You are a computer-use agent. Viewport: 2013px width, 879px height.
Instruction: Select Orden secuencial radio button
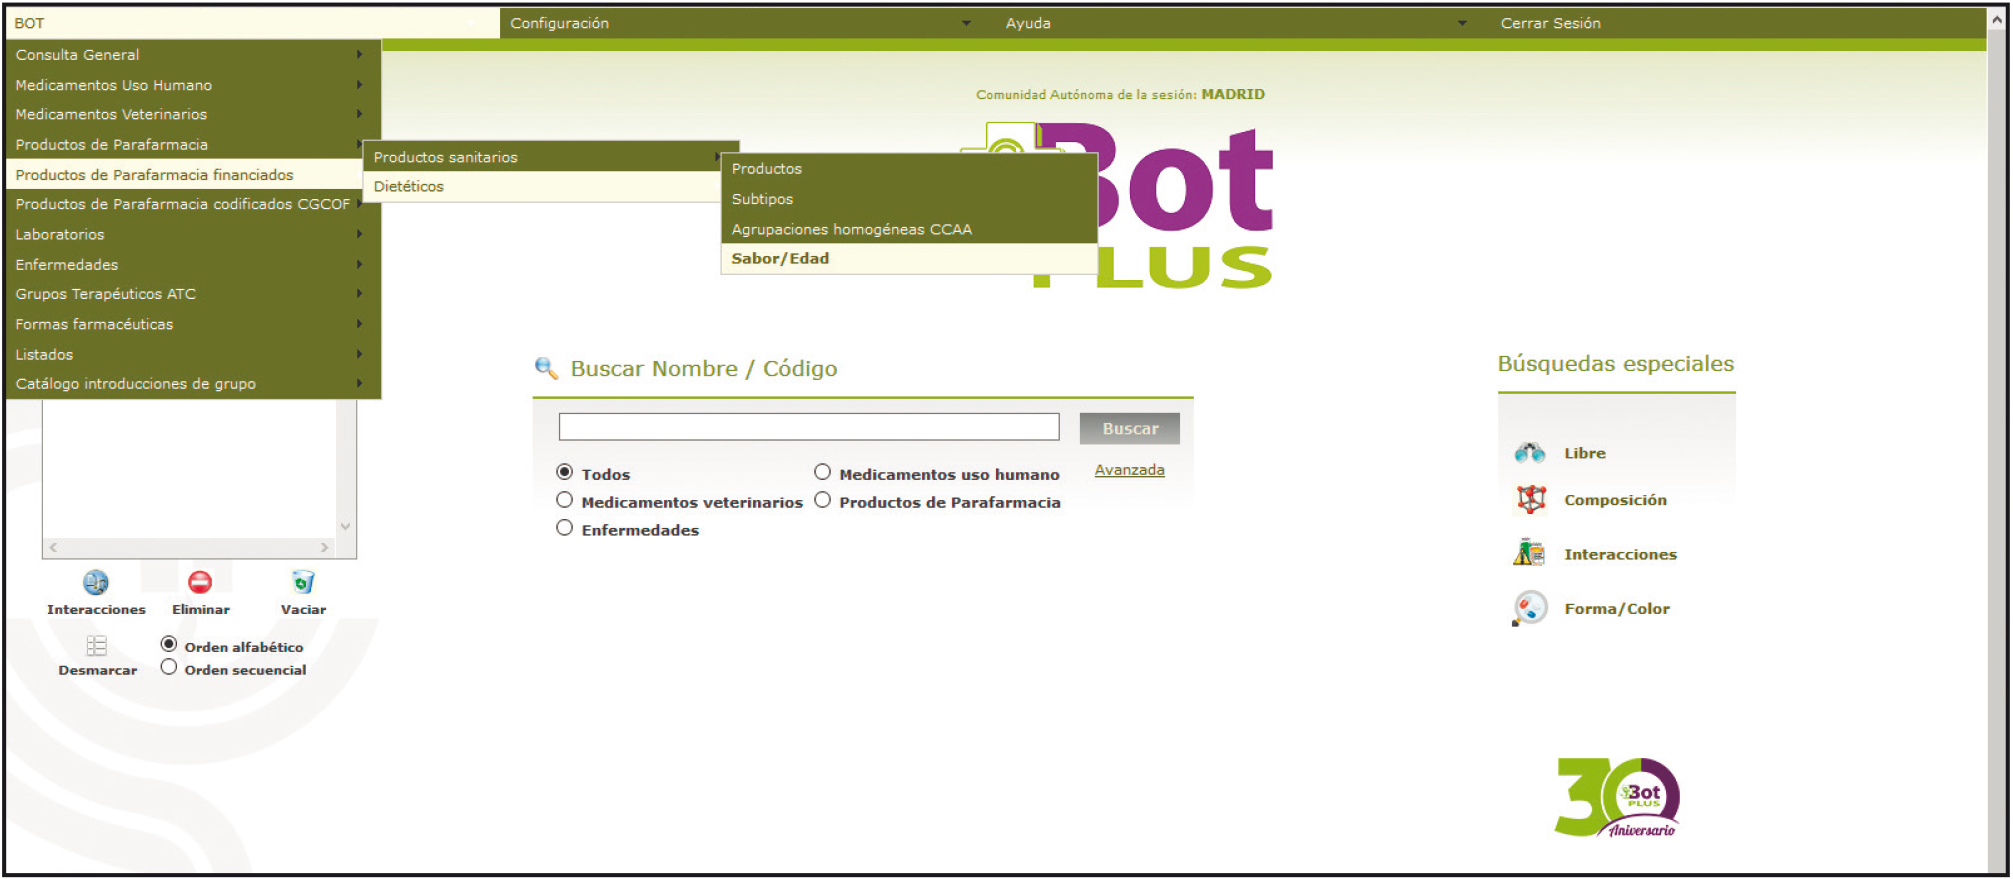(x=169, y=668)
